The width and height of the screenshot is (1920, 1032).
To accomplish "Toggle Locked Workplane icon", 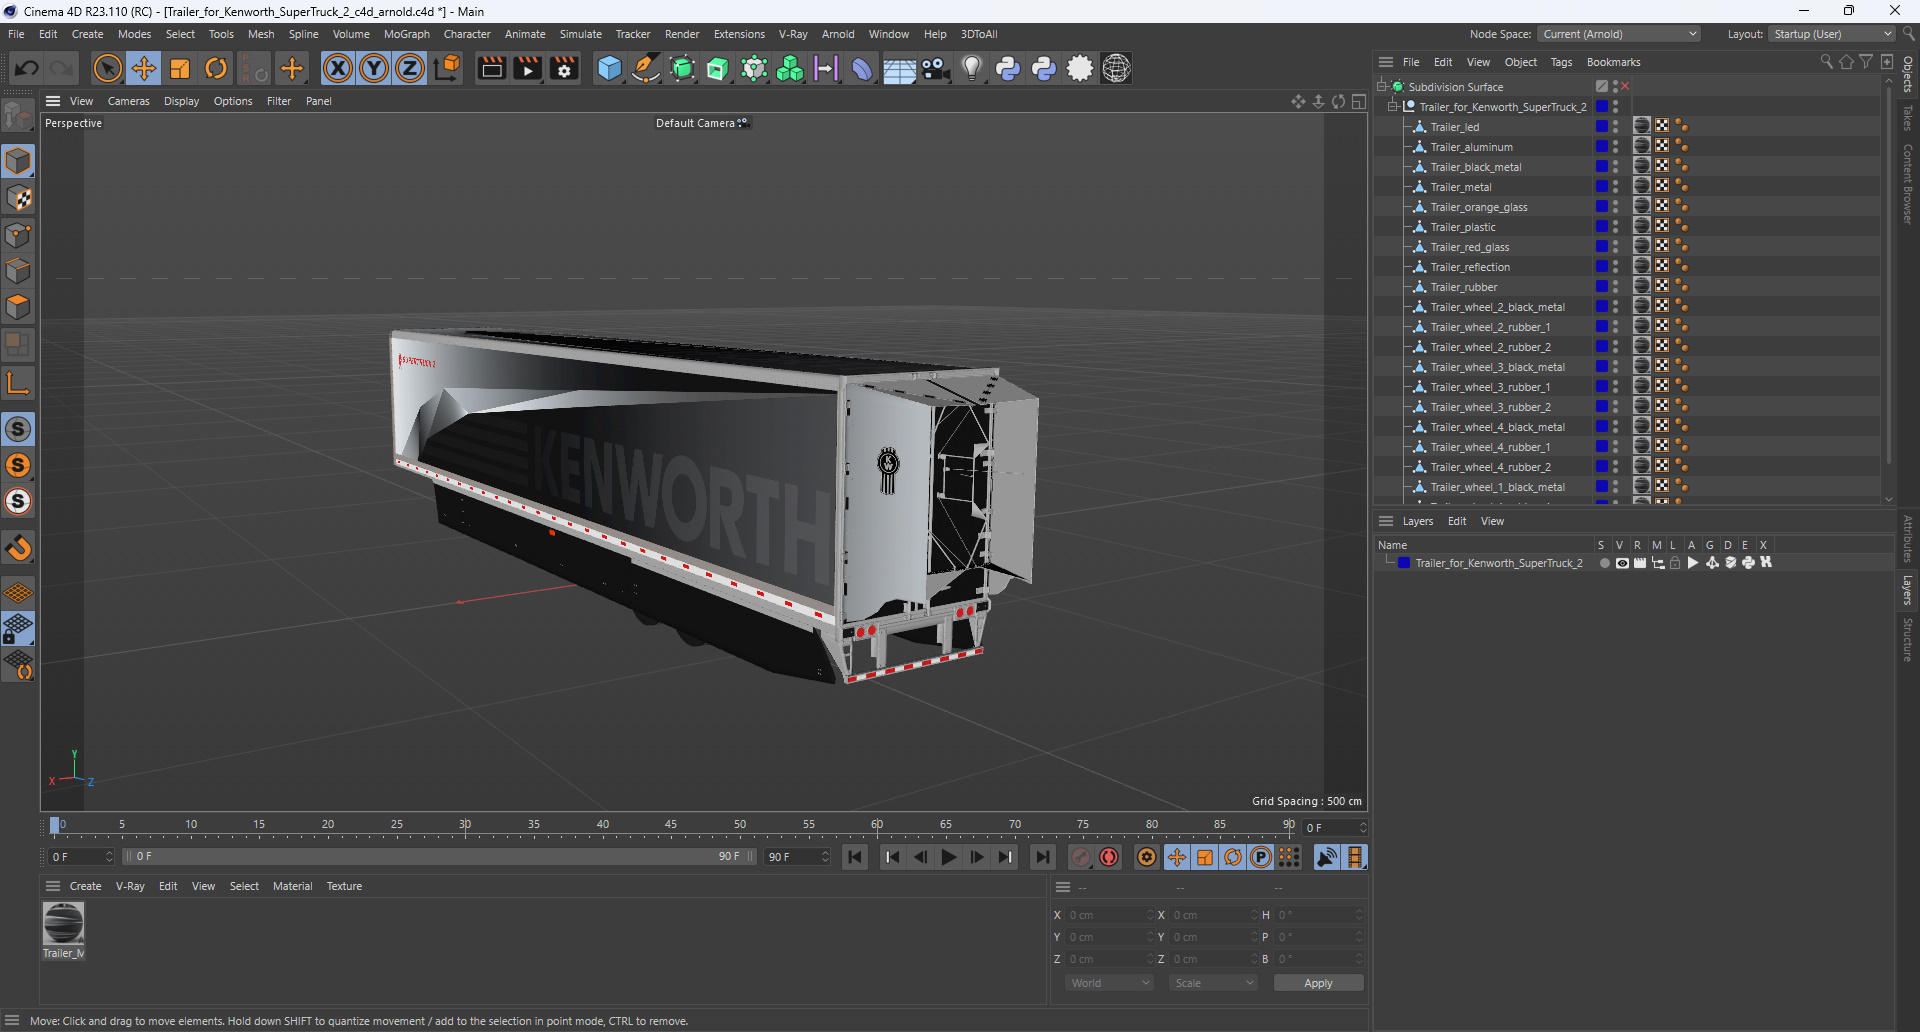I will (x=18, y=629).
